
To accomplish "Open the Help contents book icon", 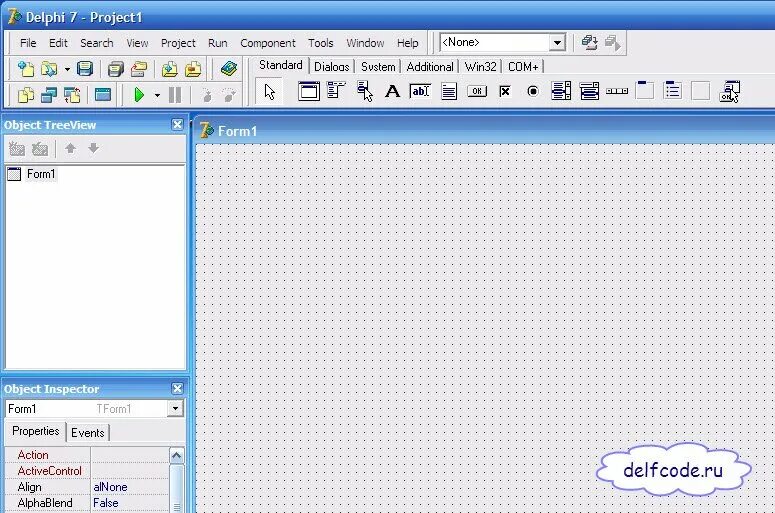I will [228, 69].
